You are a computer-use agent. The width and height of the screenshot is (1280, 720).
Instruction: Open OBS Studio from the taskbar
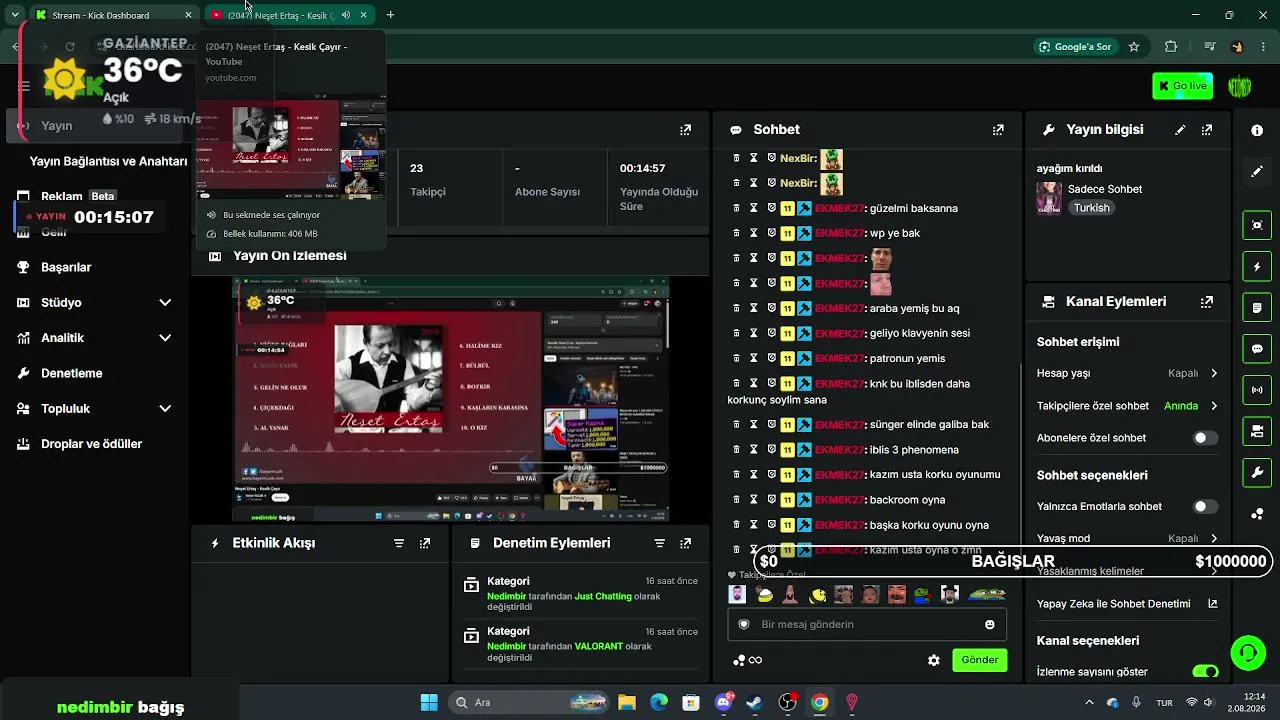click(788, 703)
